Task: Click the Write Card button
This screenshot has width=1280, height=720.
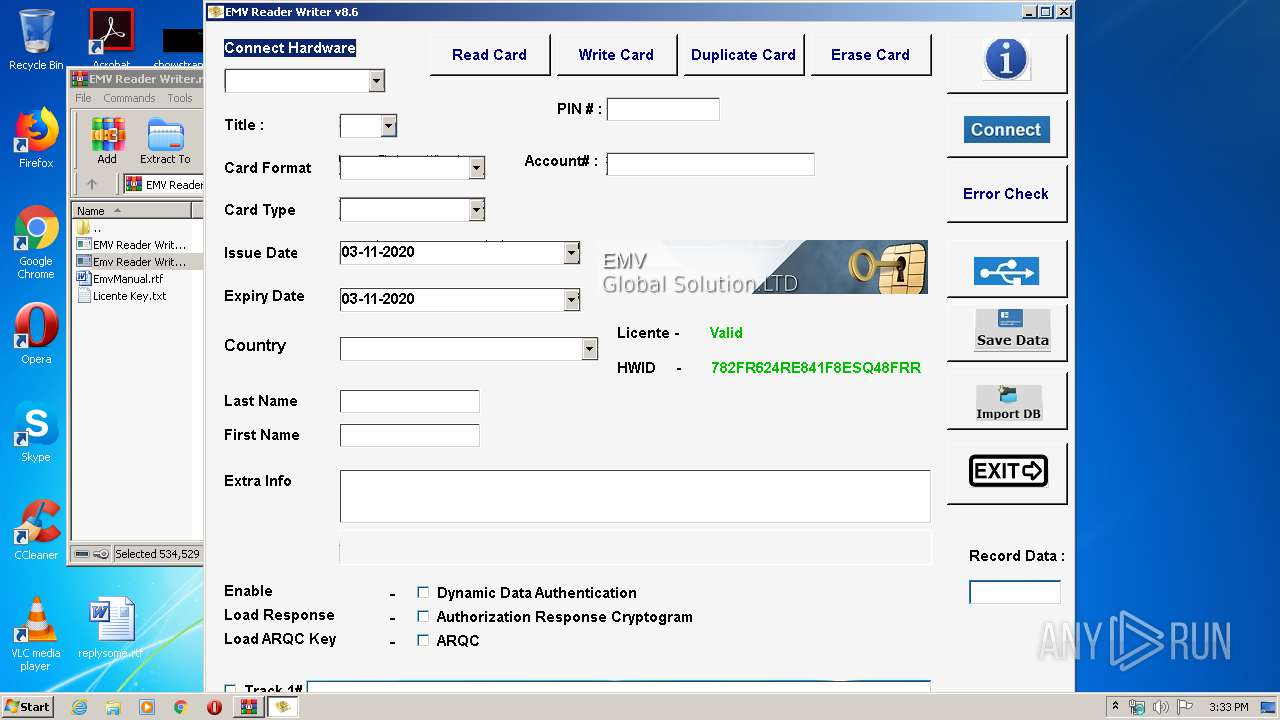Action: pos(616,55)
